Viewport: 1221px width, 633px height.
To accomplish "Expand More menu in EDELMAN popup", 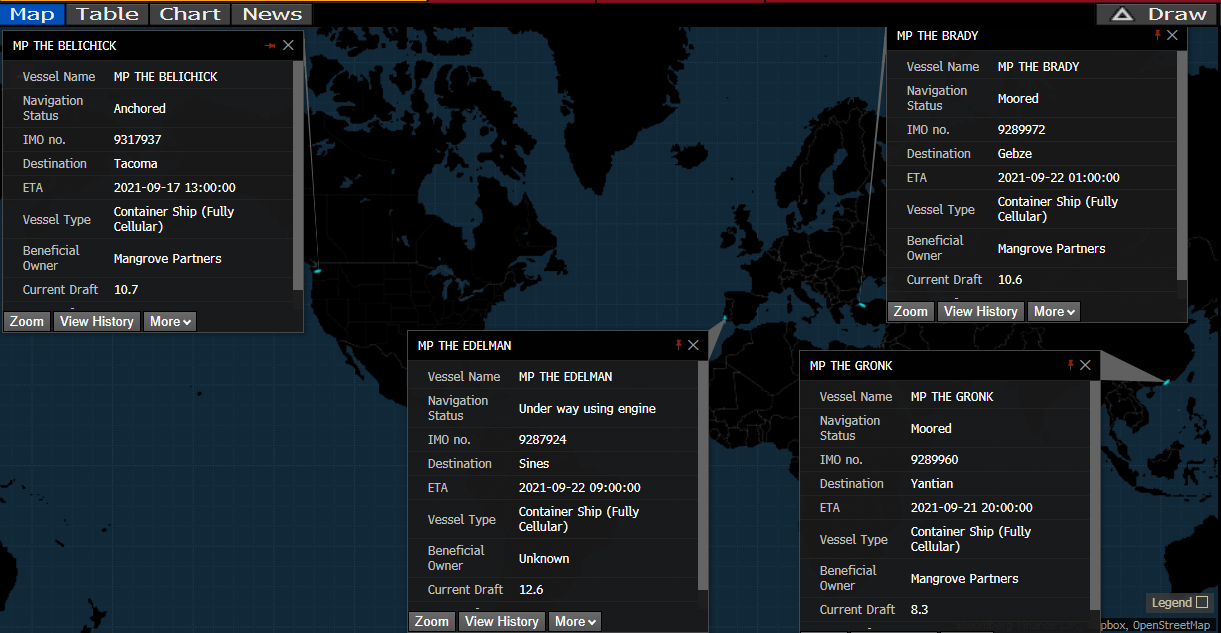I will 575,621.
